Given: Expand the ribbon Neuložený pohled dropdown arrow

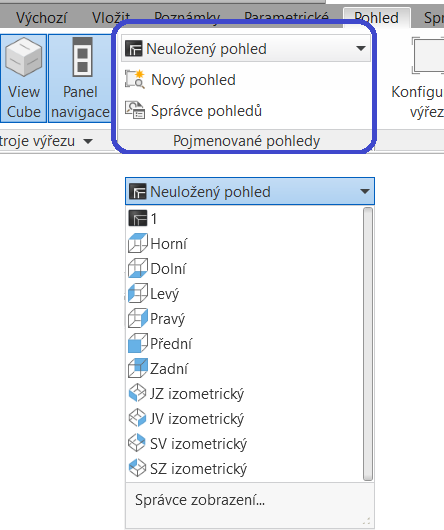Looking at the screenshot, I should [361, 48].
